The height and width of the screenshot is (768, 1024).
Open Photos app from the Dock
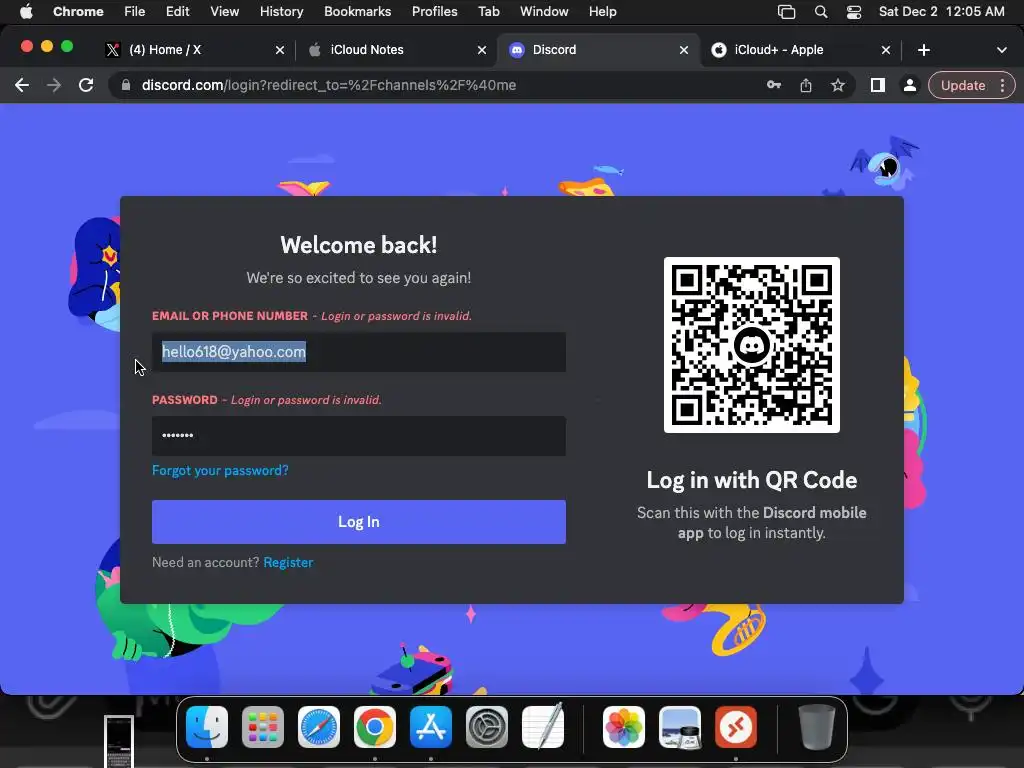(624, 727)
